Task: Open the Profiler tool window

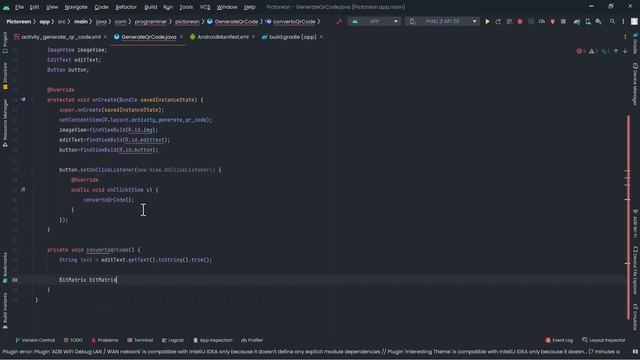Action: pyautogui.click(x=252, y=340)
